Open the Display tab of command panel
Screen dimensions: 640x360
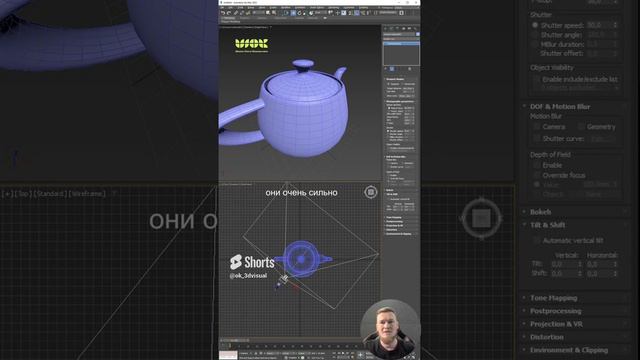[x=409, y=29]
